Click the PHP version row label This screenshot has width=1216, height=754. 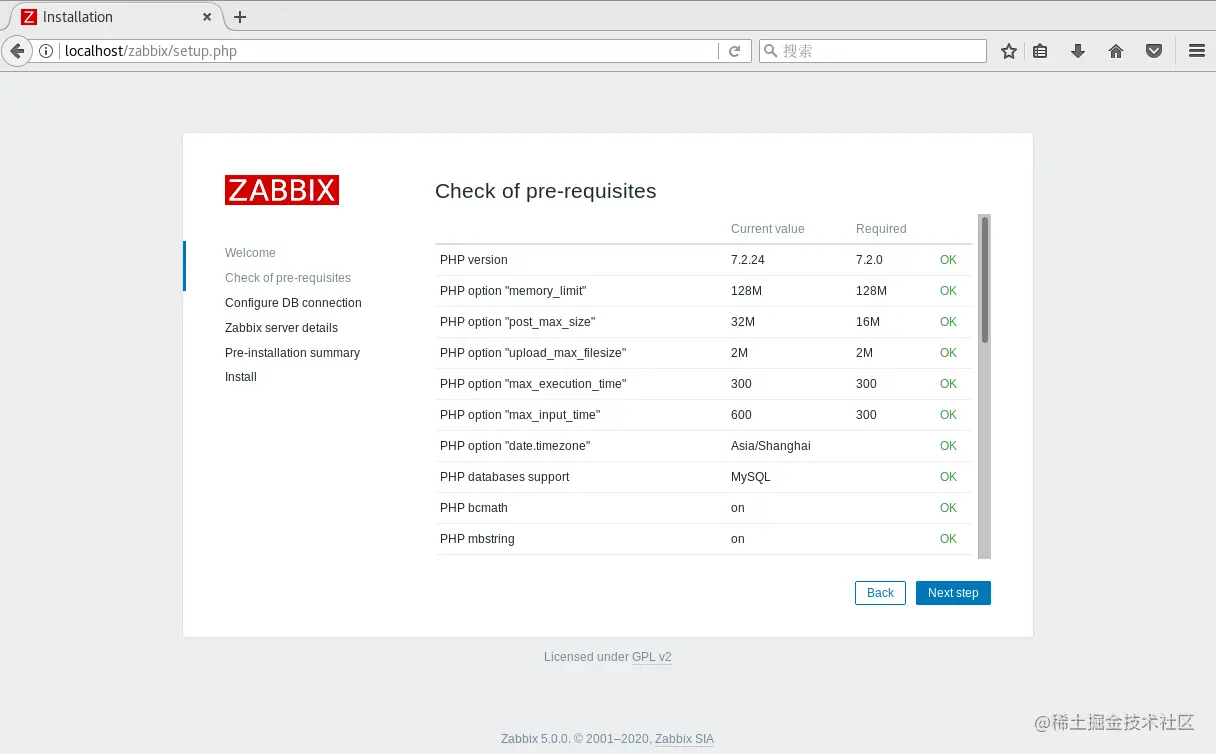point(474,260)
